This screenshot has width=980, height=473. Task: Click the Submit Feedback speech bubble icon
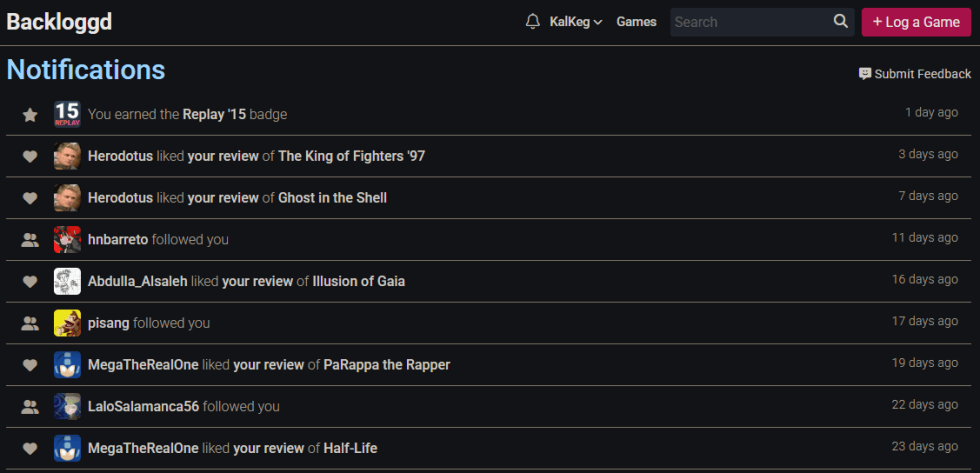865,74
